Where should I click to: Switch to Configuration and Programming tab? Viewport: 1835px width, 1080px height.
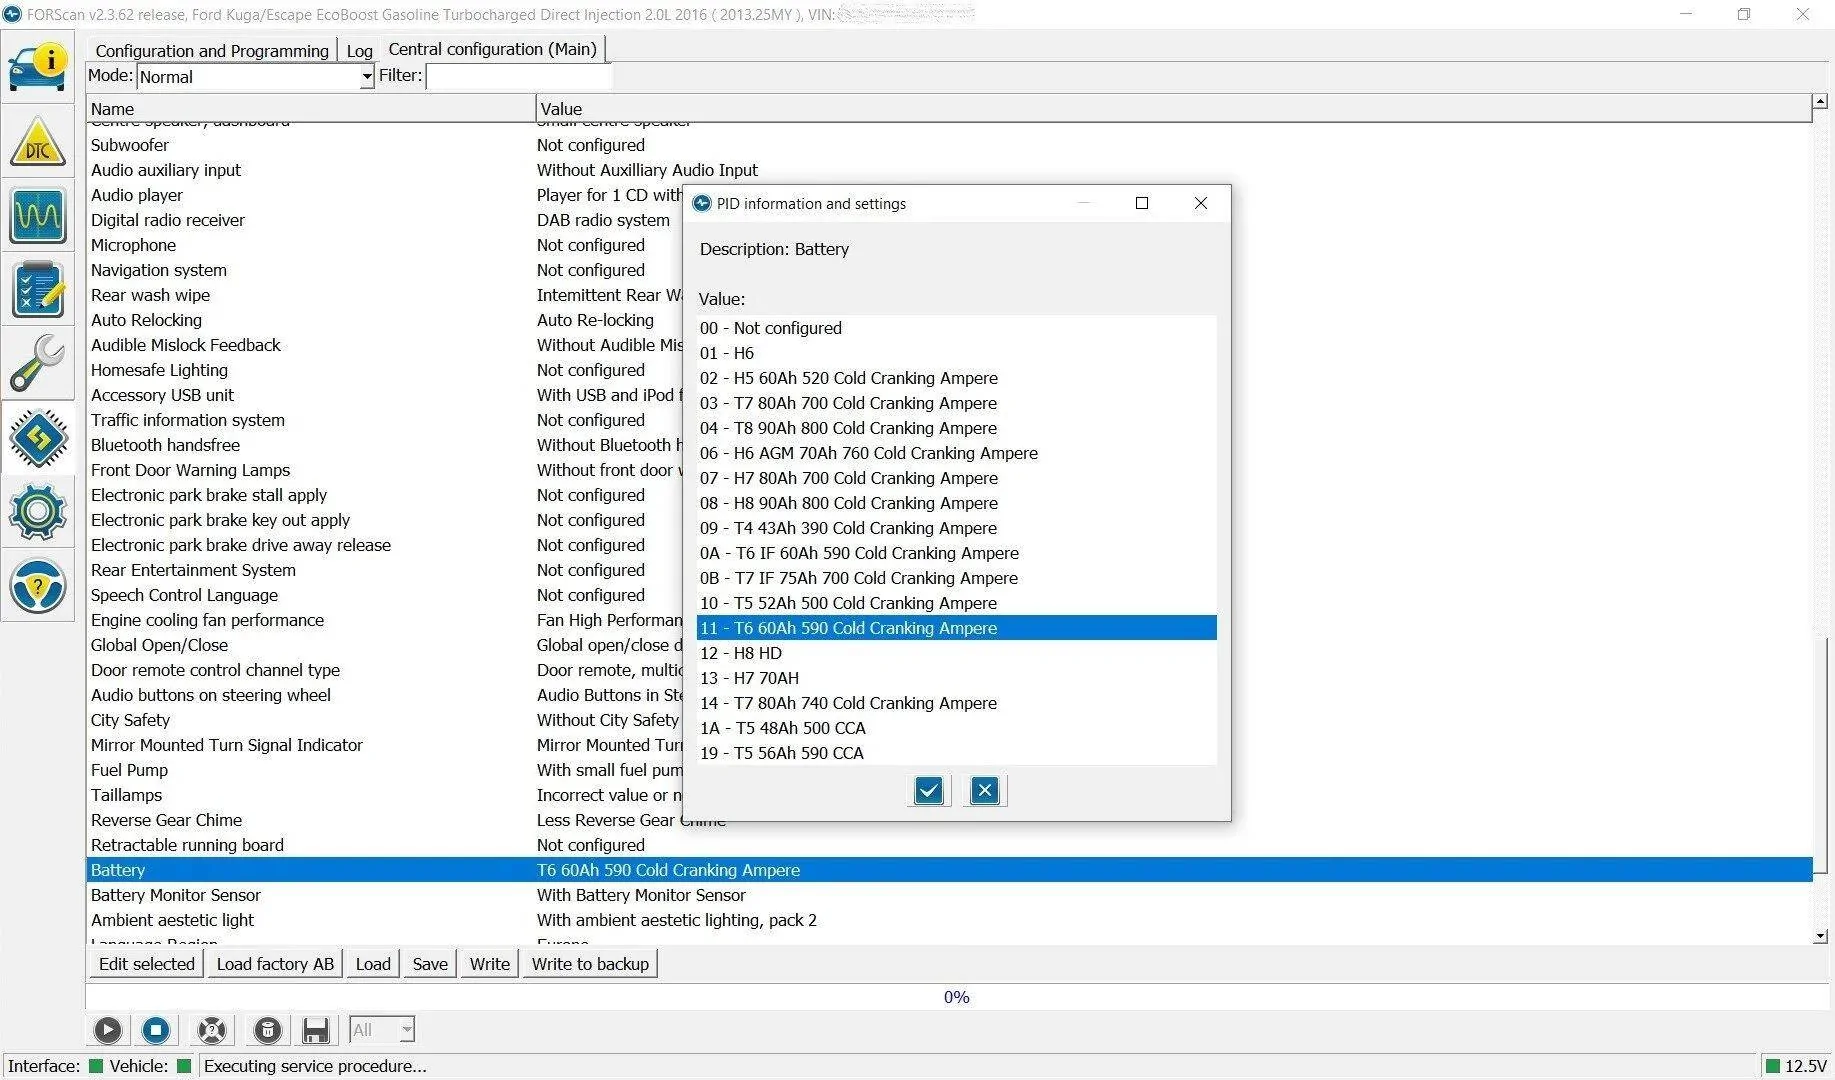click(212, 51)
